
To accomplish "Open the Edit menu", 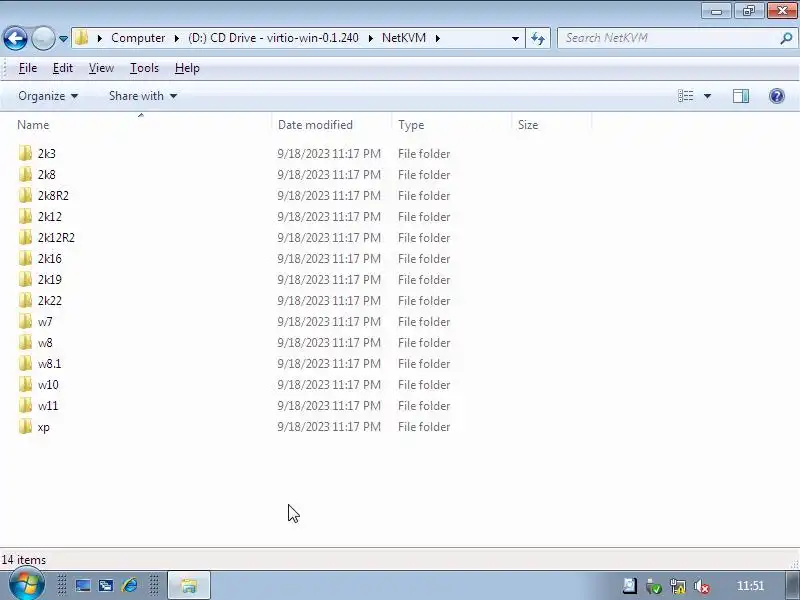I will (63, 68).
